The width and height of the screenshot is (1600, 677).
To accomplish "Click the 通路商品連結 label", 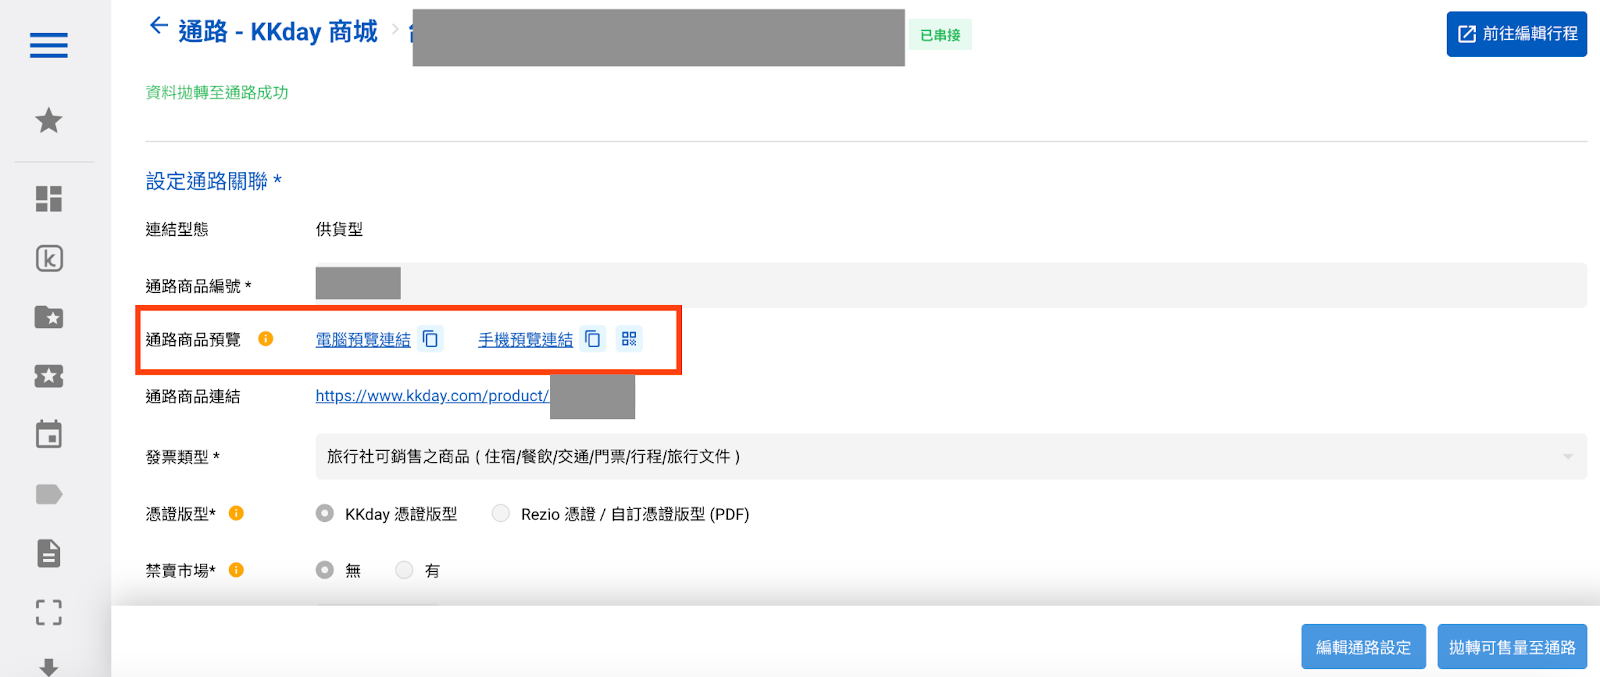I will click(193, 396).
